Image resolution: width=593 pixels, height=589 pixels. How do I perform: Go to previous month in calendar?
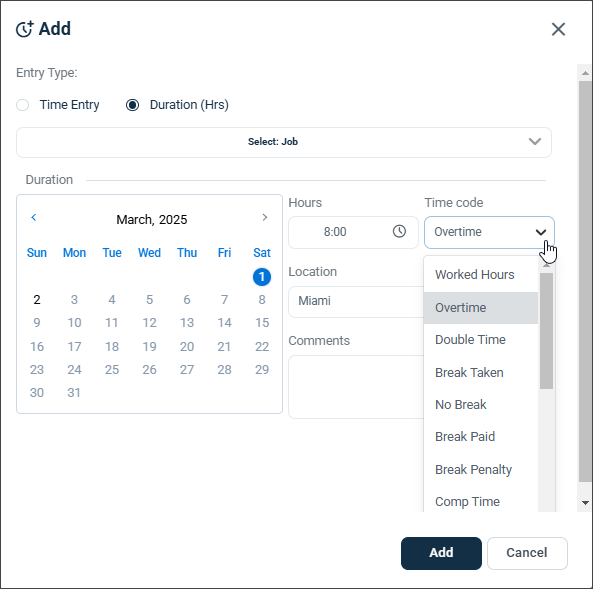(x=34, y=217)
